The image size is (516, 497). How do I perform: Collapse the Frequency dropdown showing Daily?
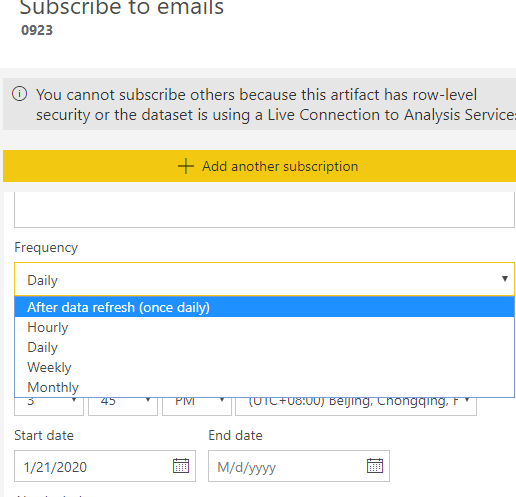264,279
